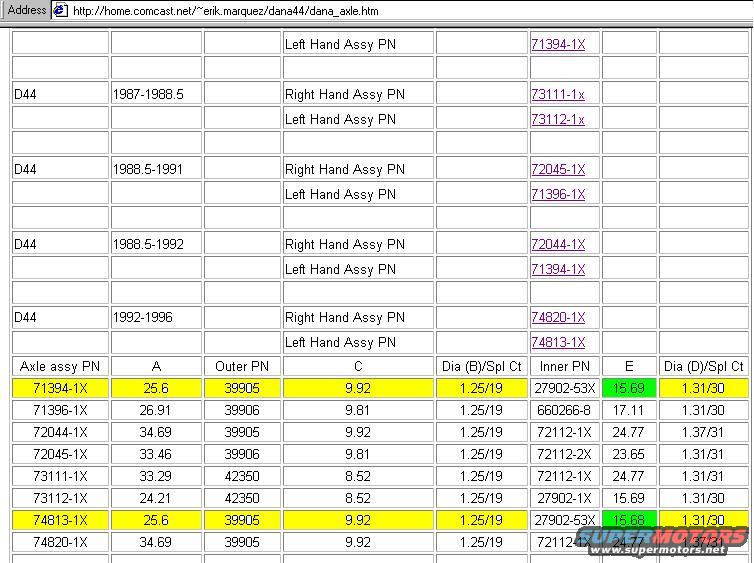Viewport: 754px width, 563px height.
Task: Open the 74820-1X right hand assembly link
Action: click(557, 317)
